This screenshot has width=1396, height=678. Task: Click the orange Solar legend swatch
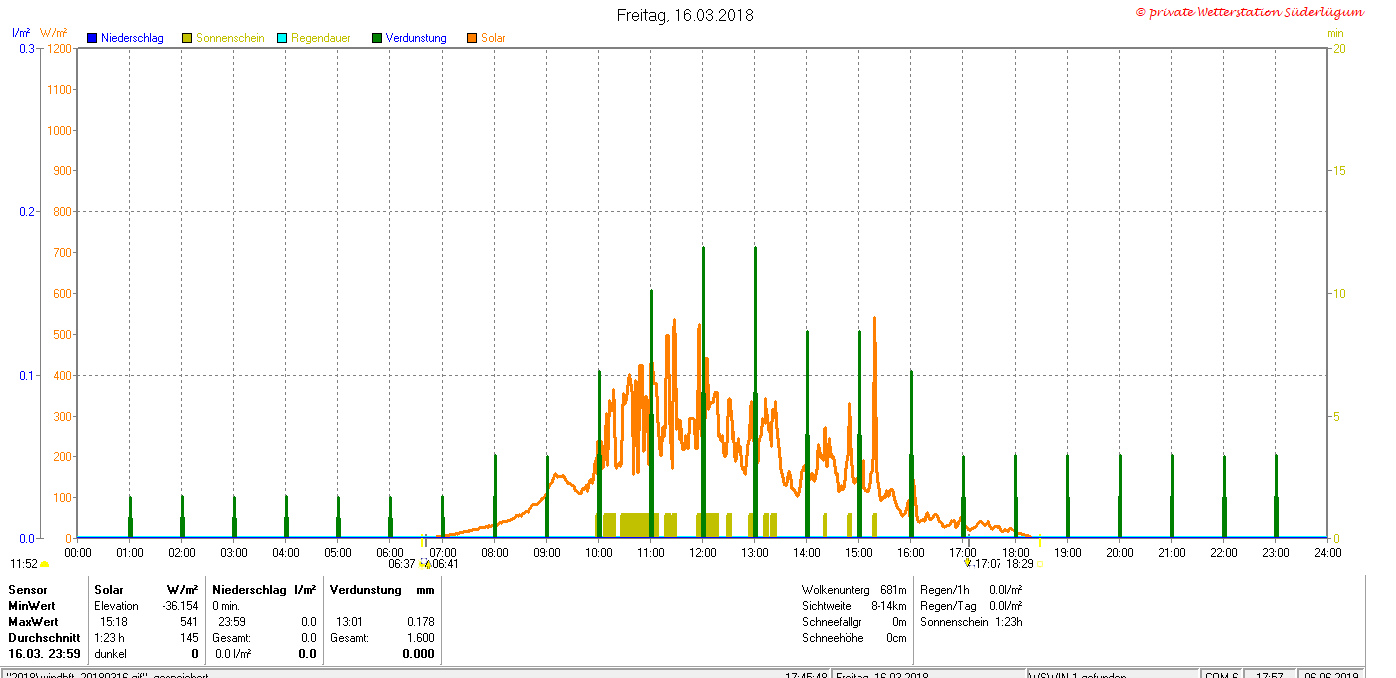pyautogui.click(x=472, y=38)
